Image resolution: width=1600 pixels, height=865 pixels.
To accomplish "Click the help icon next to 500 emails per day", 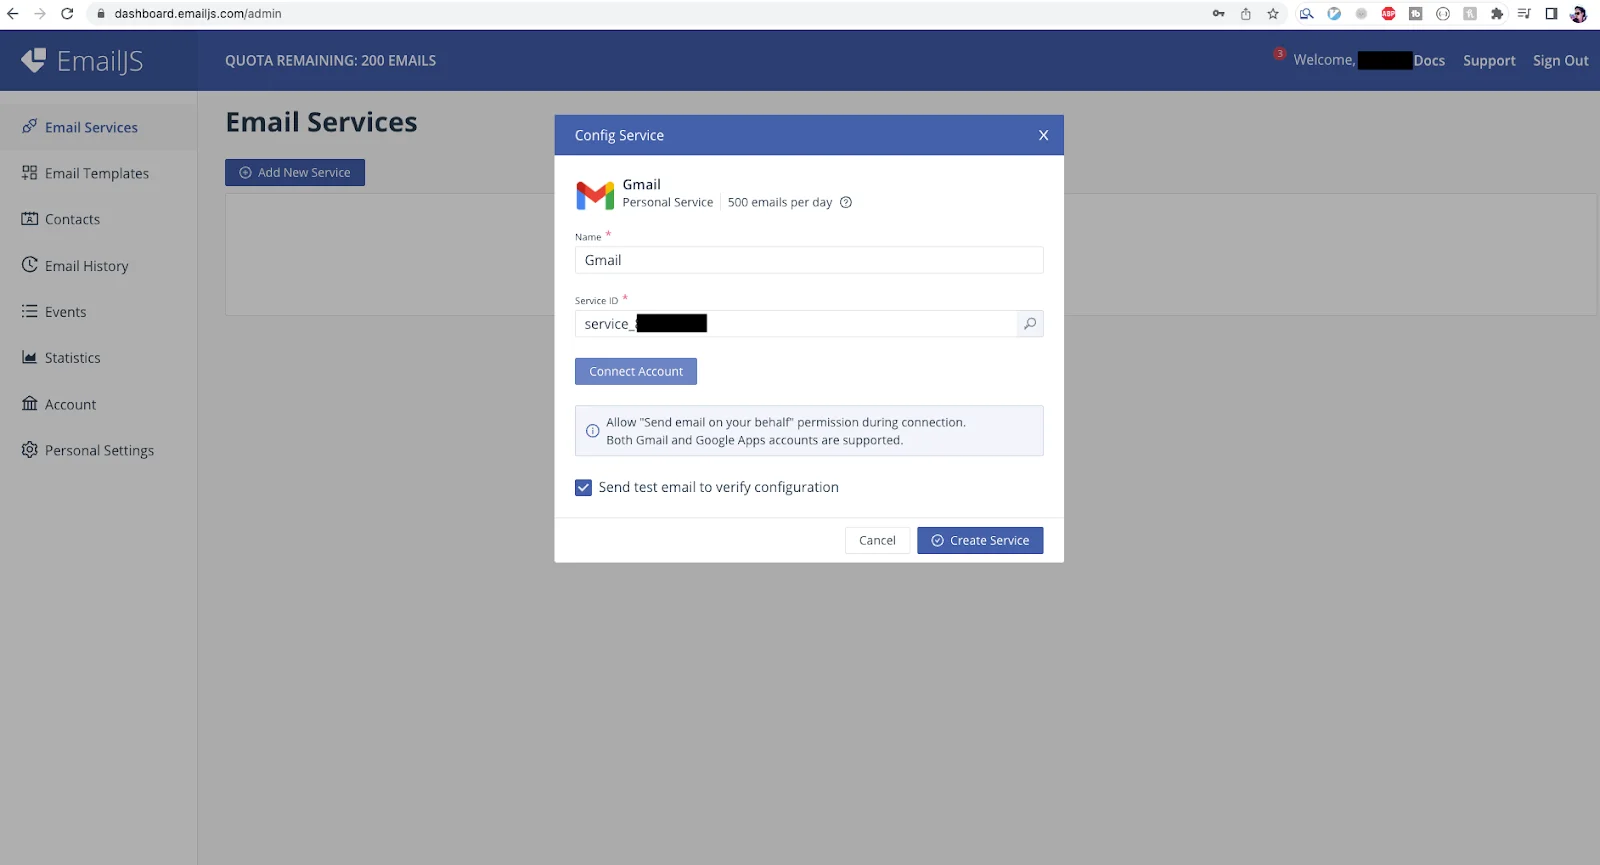I will tap(846, 202).
